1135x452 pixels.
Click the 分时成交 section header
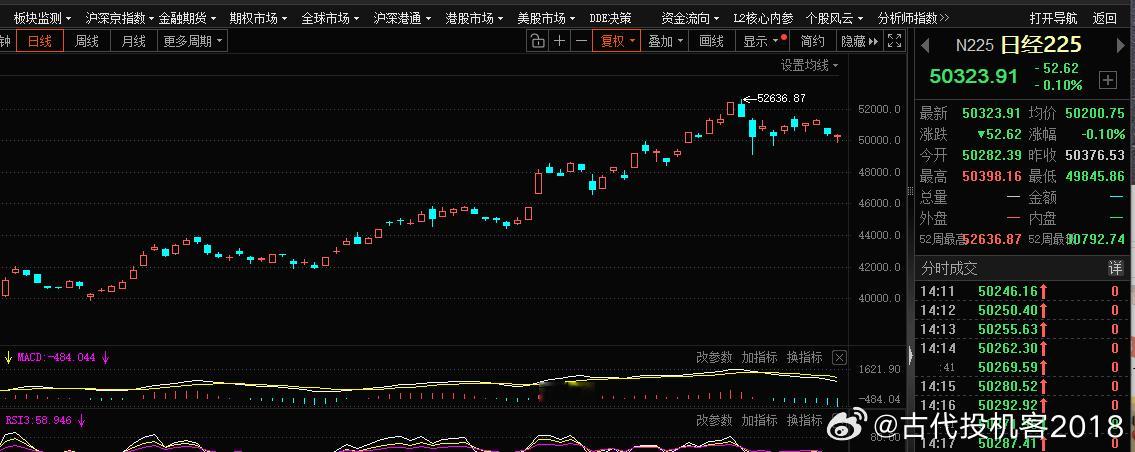coord(949,268)
